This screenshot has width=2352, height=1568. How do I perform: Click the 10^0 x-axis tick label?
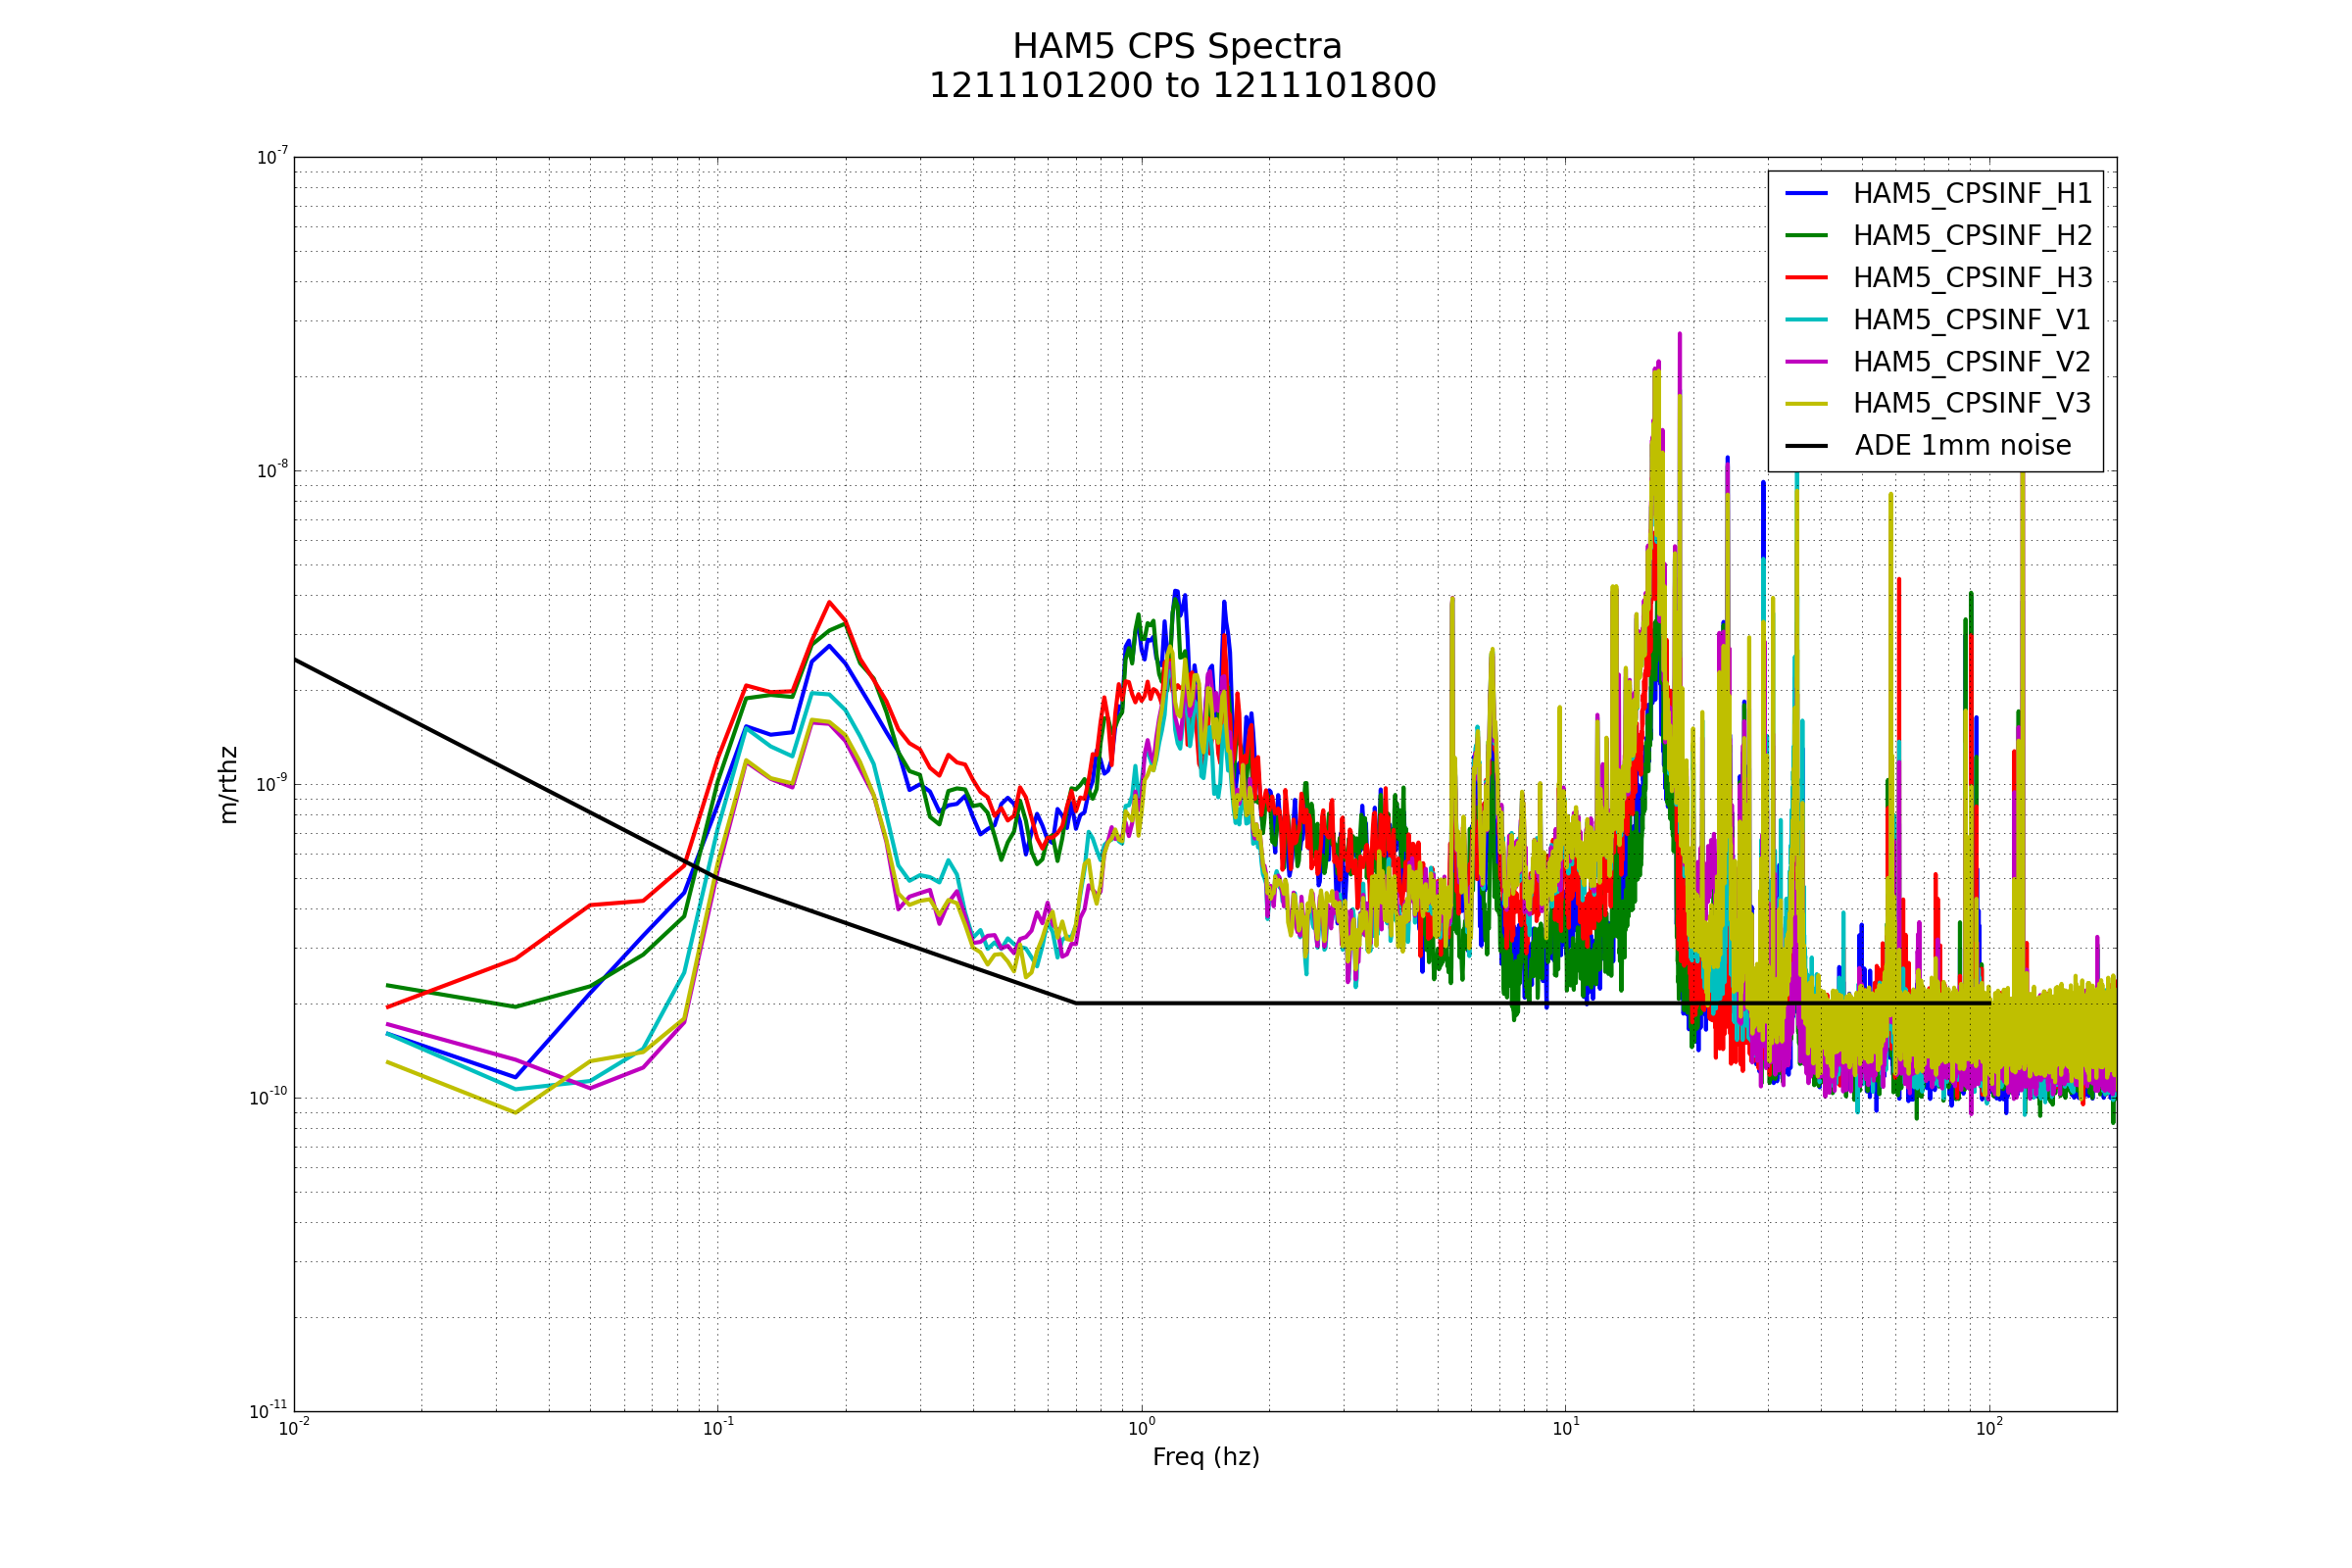click(x=1141, y=1428)
